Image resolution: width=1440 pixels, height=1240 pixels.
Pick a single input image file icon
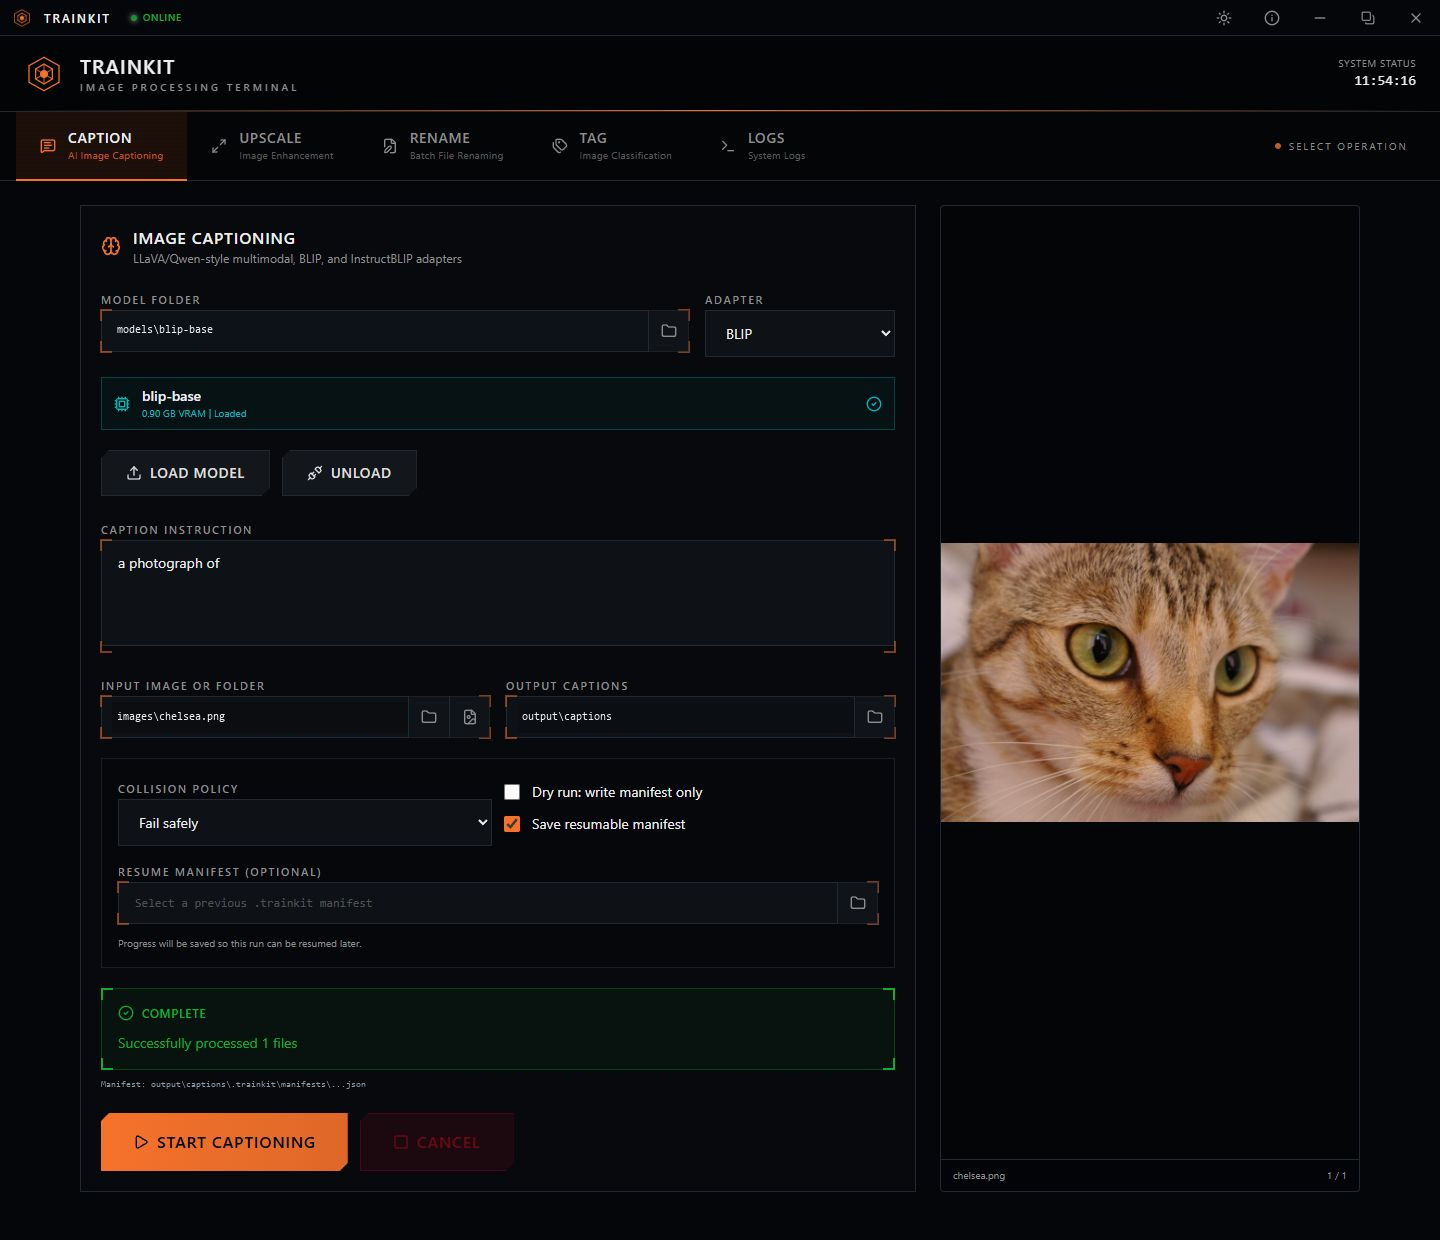470,717
